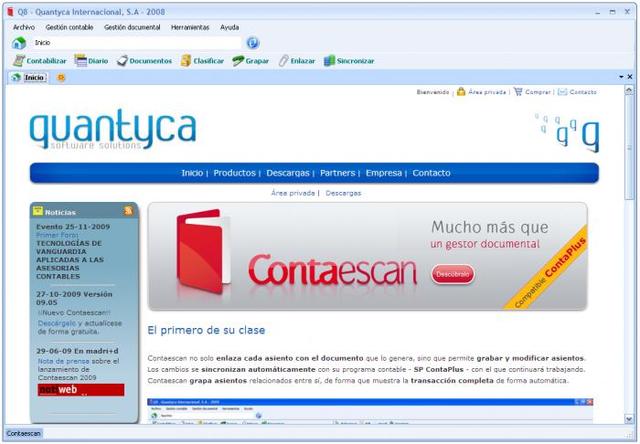Image resolution: width=640 pixels, height=444 pixels.
Task: Open Productos in the blue navigation bar
Action: tap(234, 173)
